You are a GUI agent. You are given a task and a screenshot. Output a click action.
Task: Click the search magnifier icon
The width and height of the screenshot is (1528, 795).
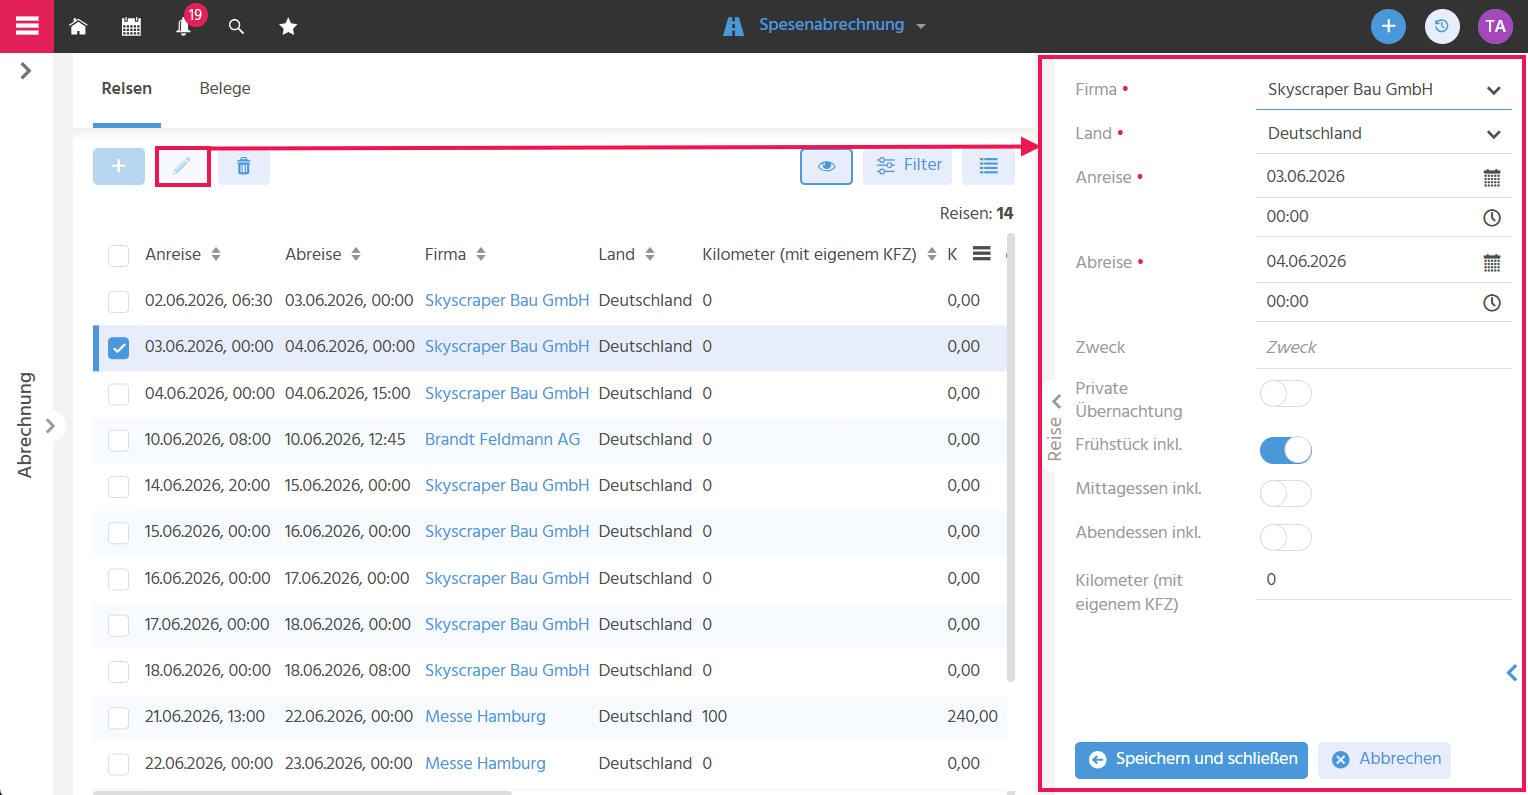point(236,27)
